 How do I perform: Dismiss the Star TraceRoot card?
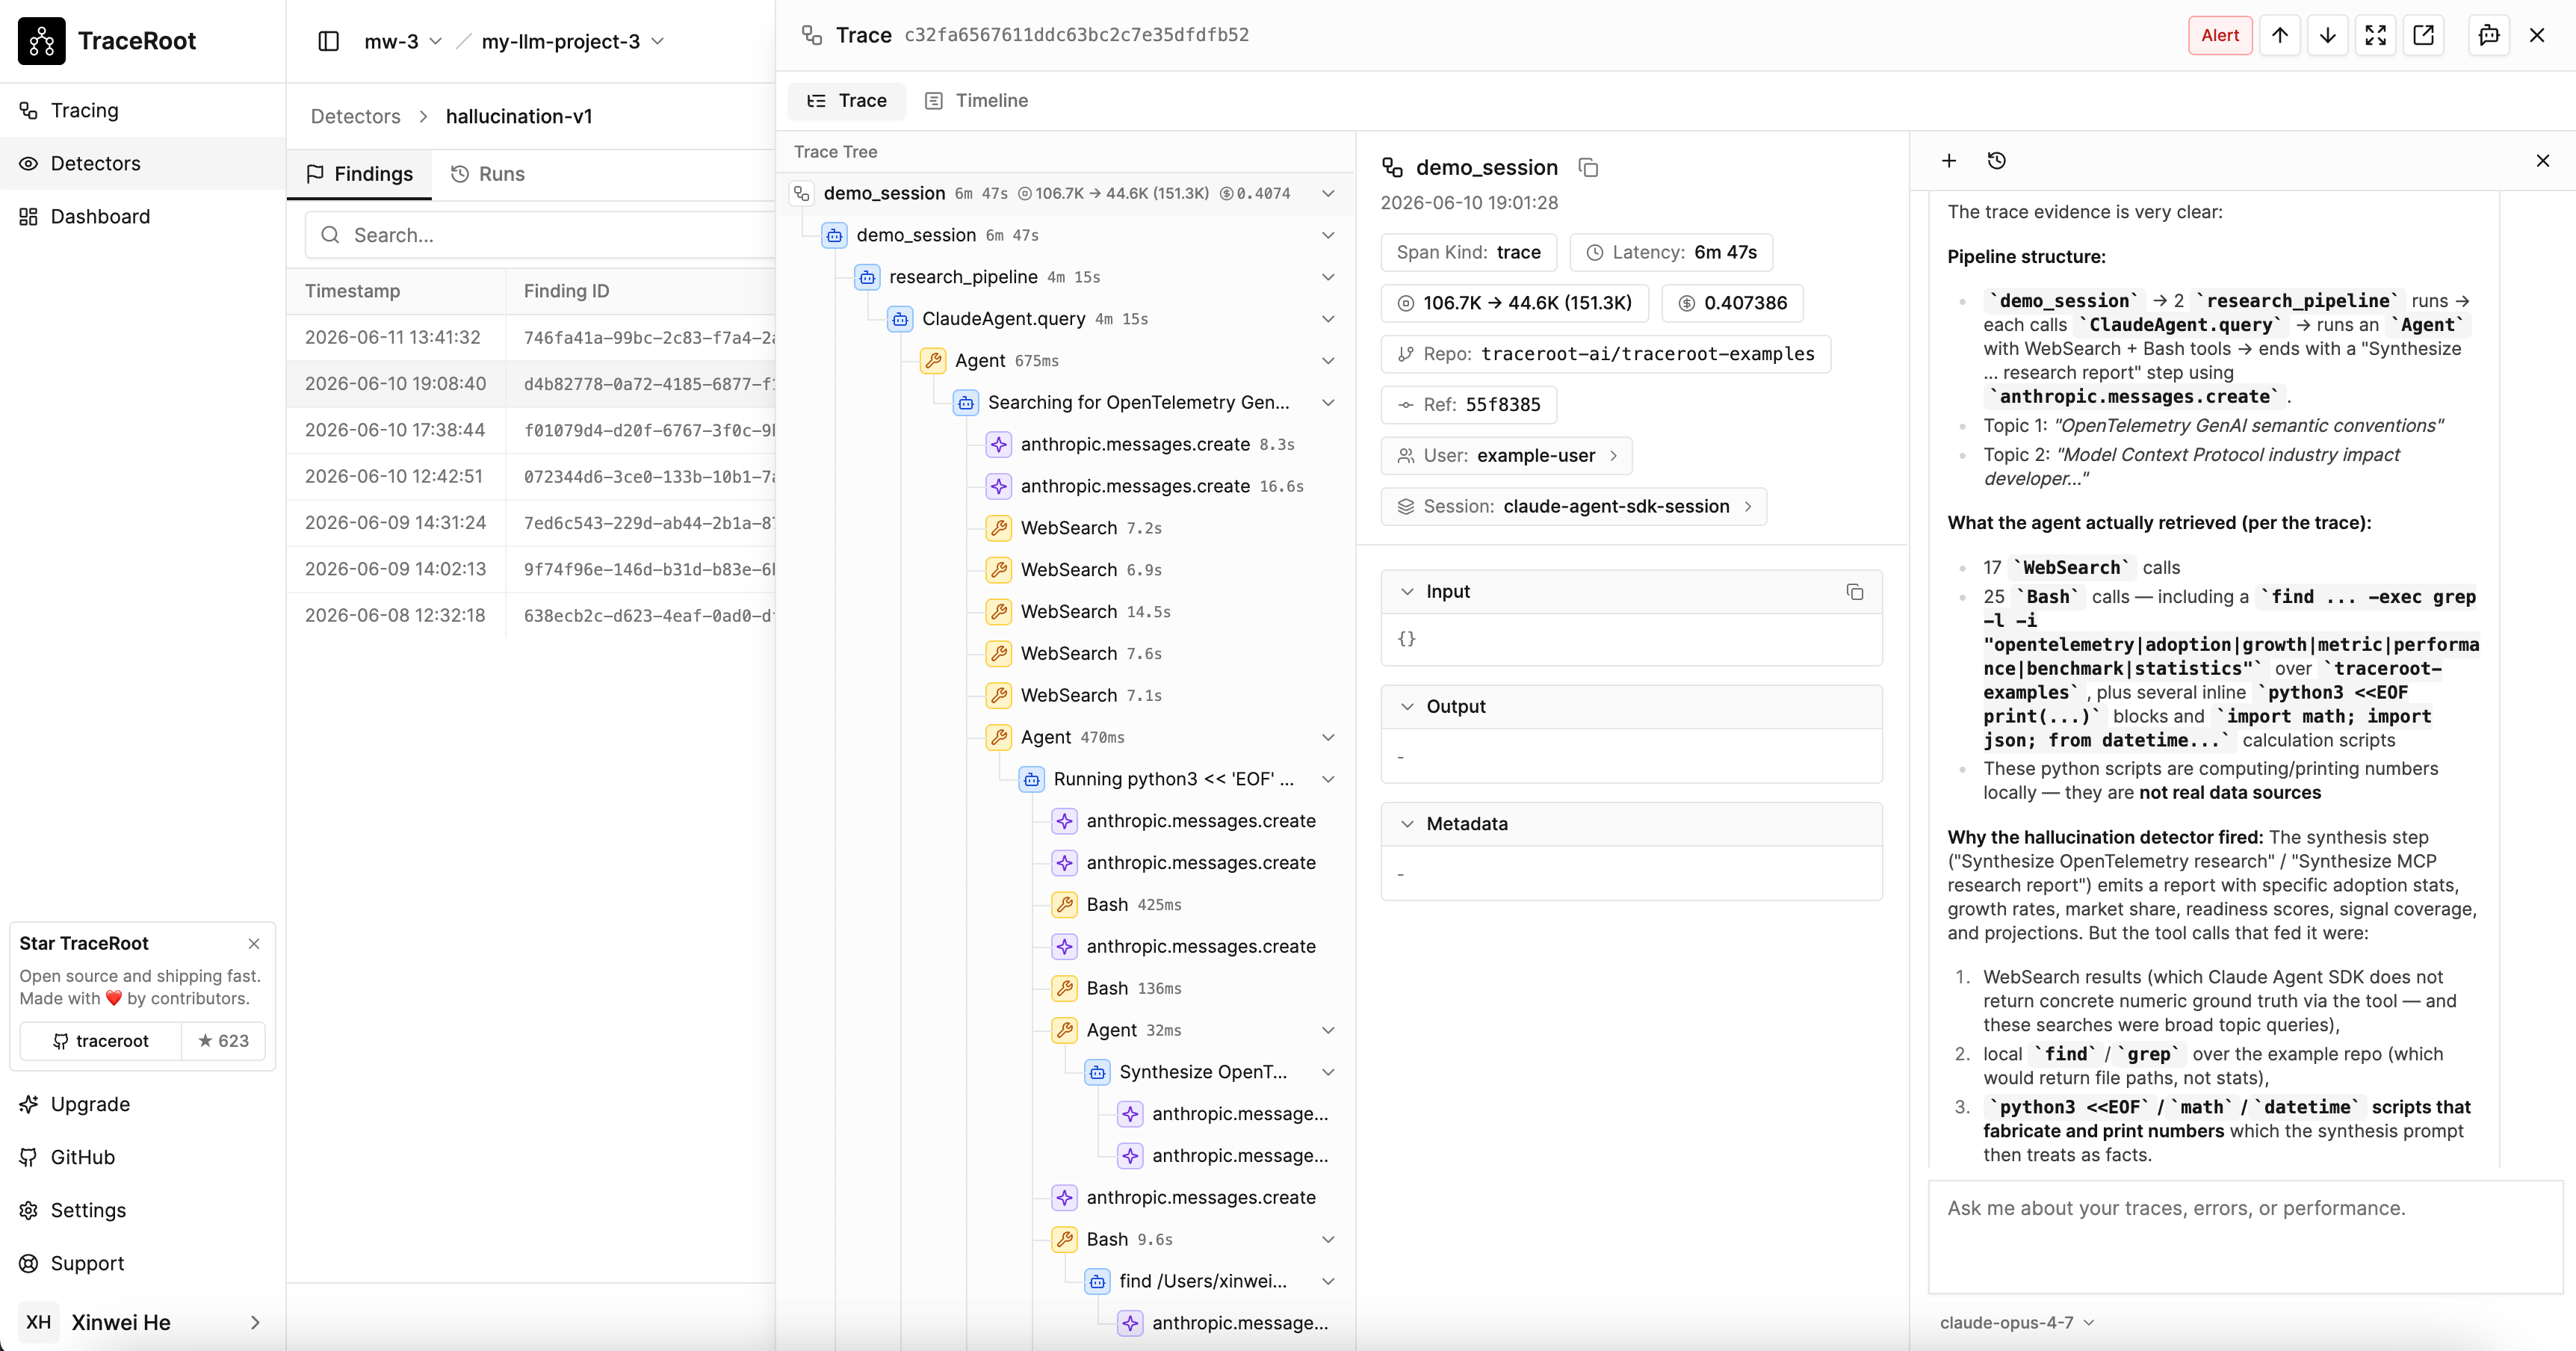point(254,943)
